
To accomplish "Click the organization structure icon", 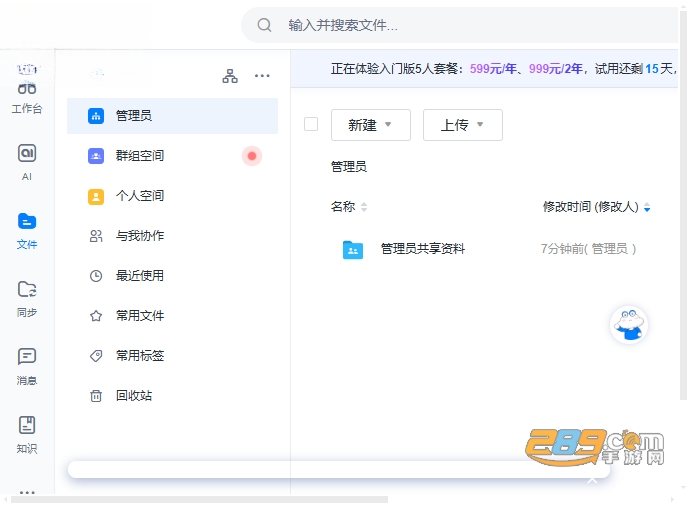I will (x=230, y=76).
